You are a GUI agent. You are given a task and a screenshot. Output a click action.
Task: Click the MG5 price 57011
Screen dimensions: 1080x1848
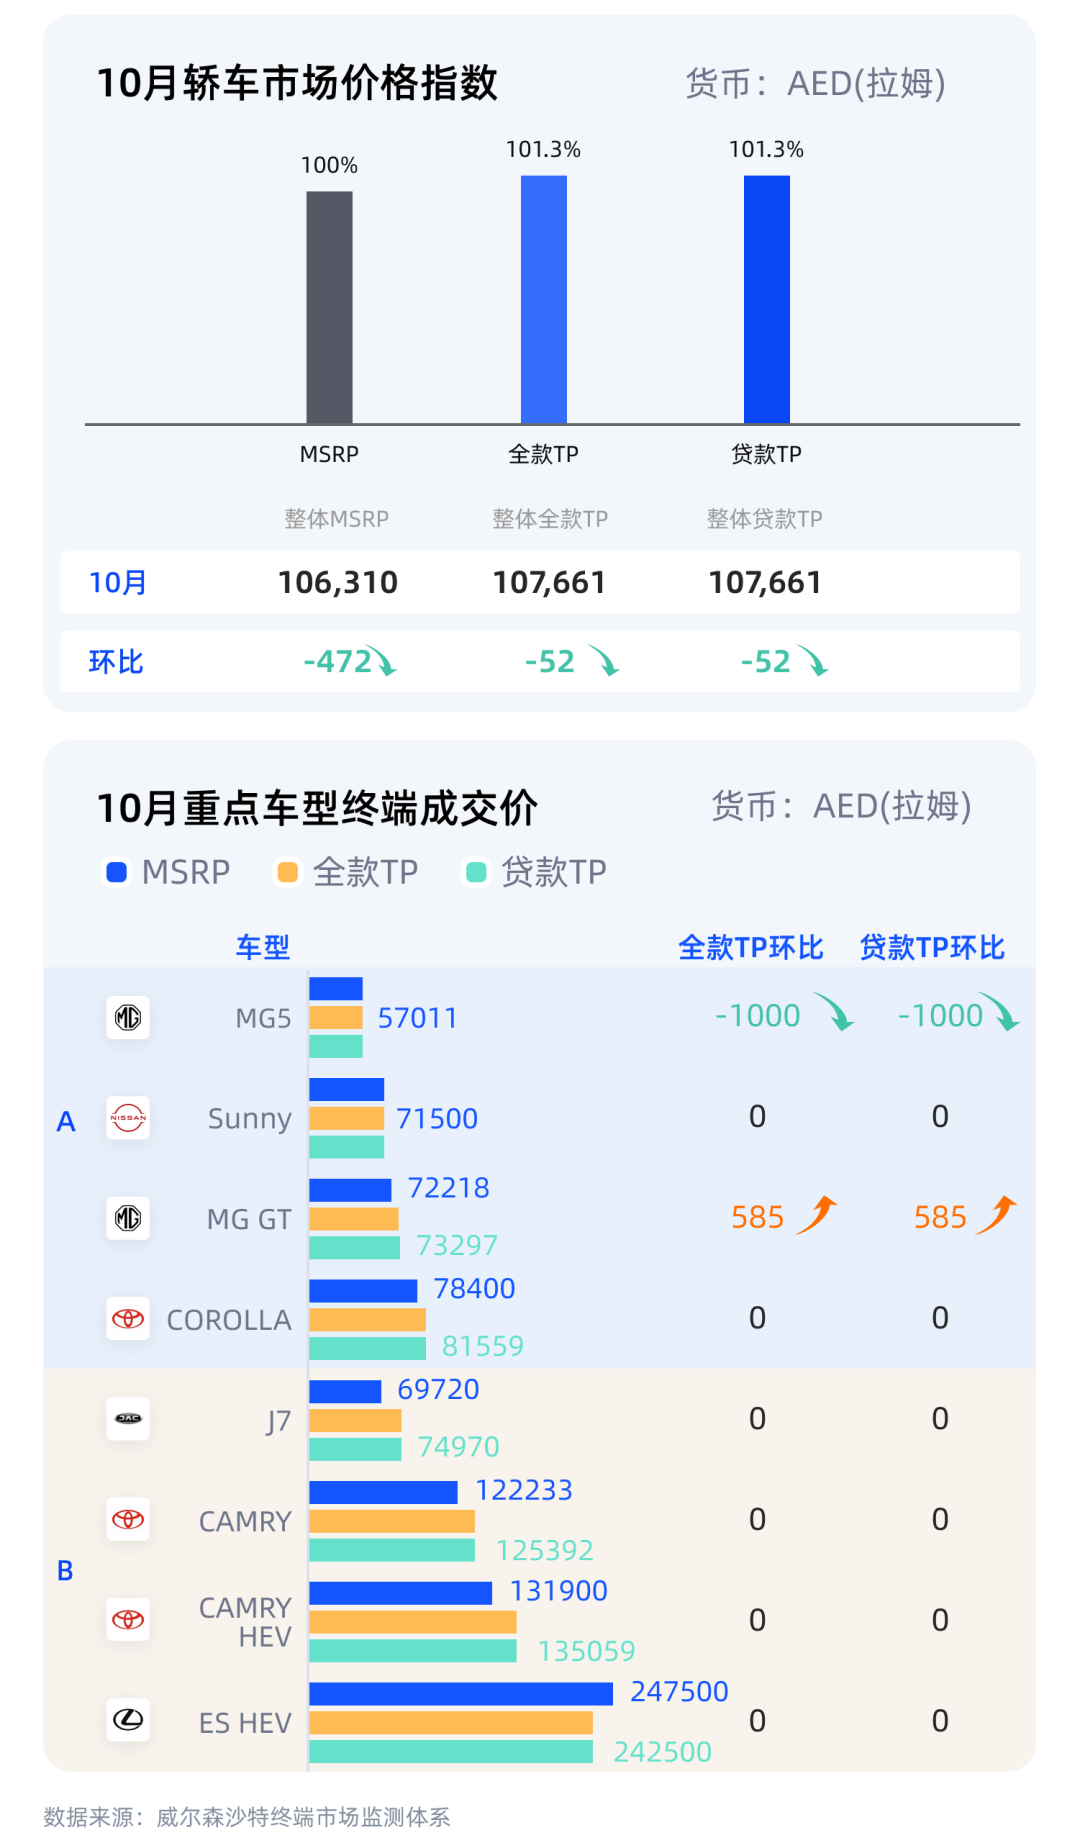coord(417,1018)
